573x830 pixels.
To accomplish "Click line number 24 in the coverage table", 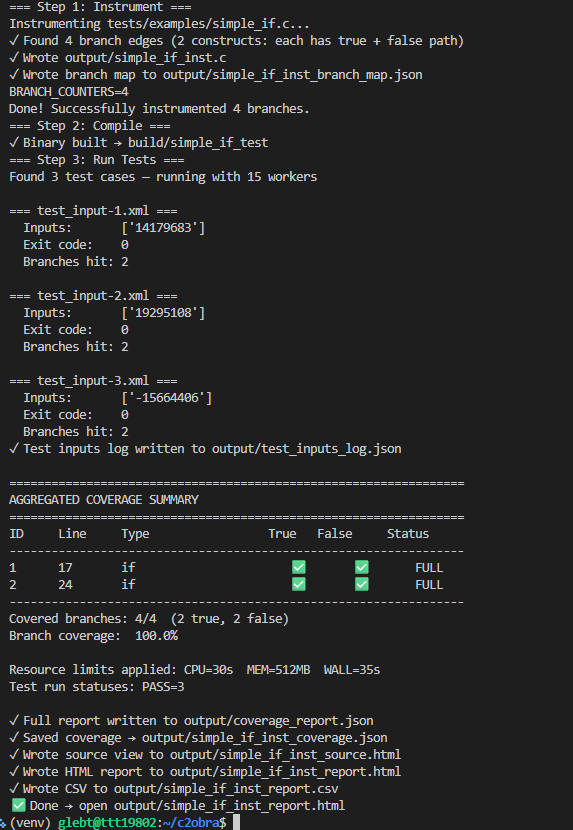I will click(65, 584).
